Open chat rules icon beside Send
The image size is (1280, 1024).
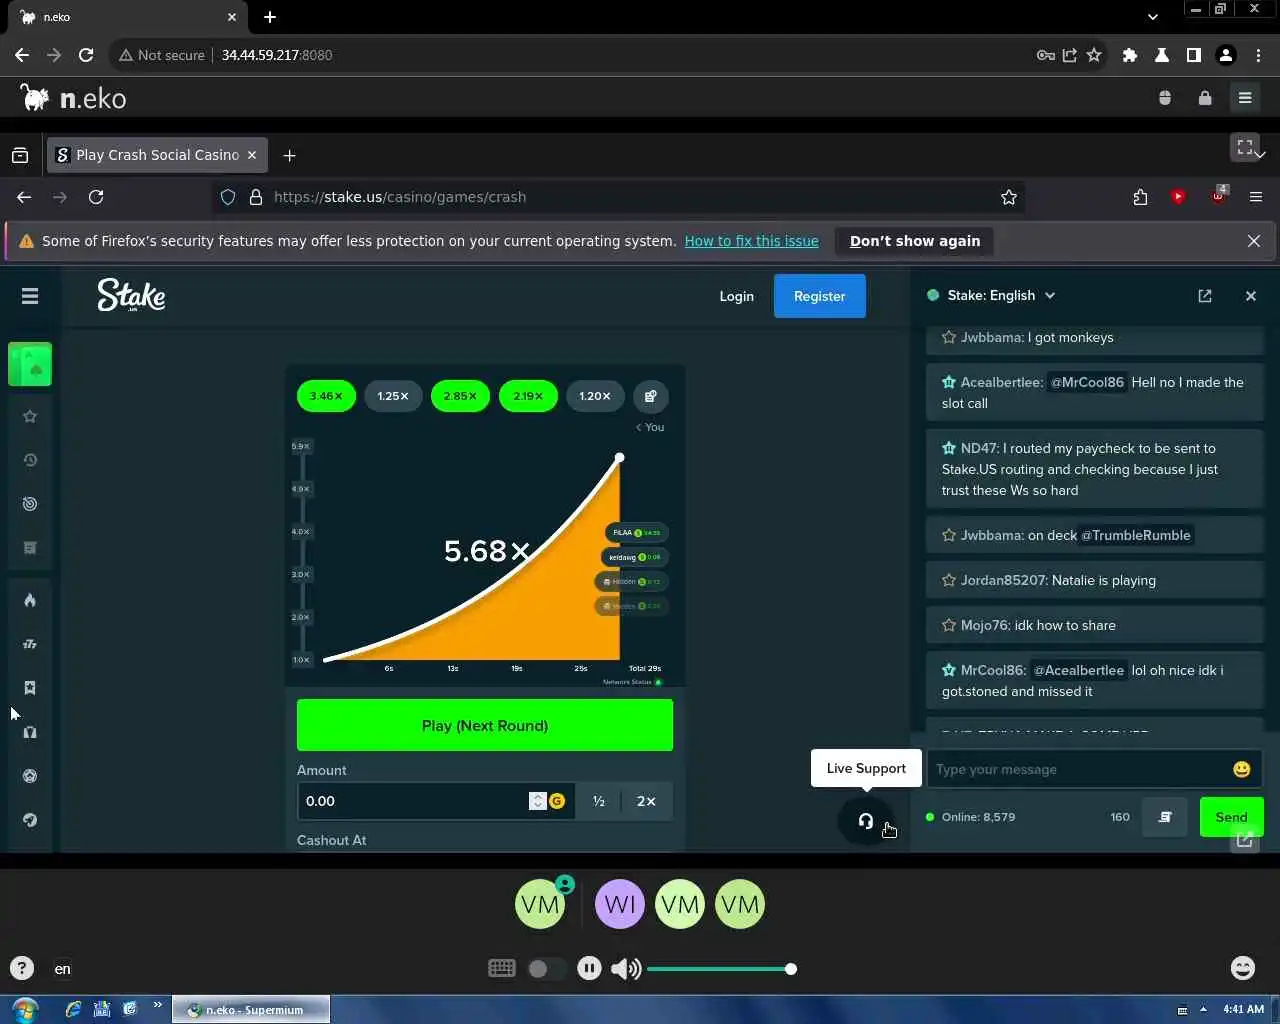tap(1165, 817)
